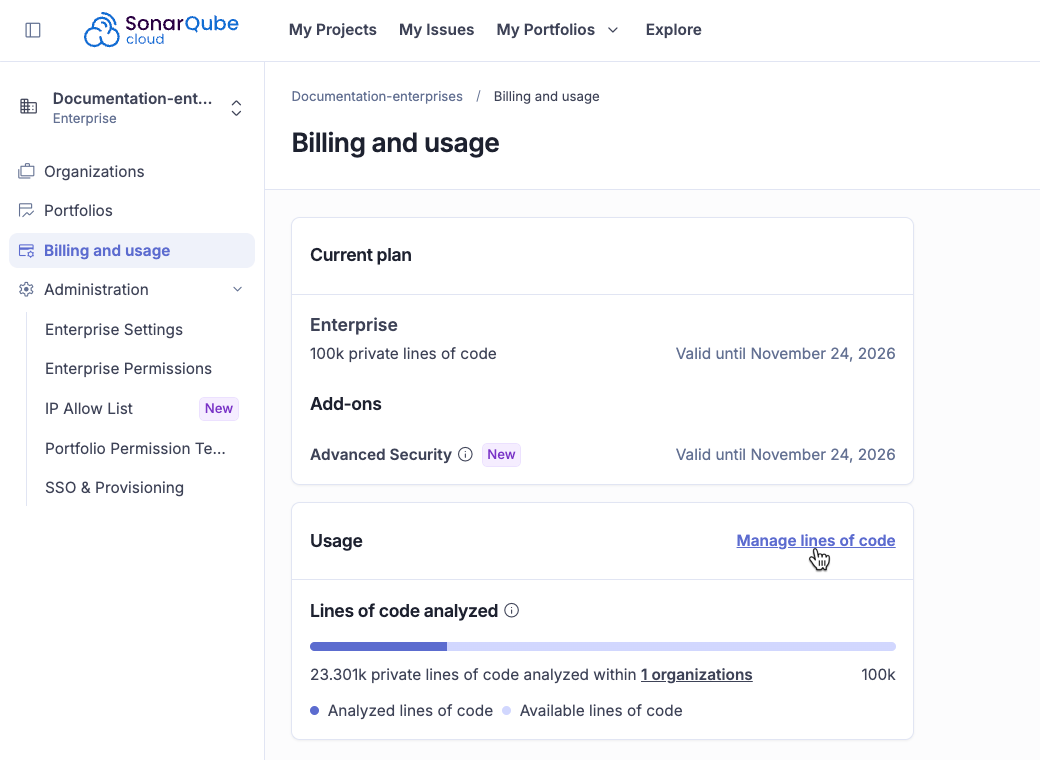Screen dimensions: 1040x760
Task: Click the info icon beside Lines of code analyzed
Action: click(511, 610)
